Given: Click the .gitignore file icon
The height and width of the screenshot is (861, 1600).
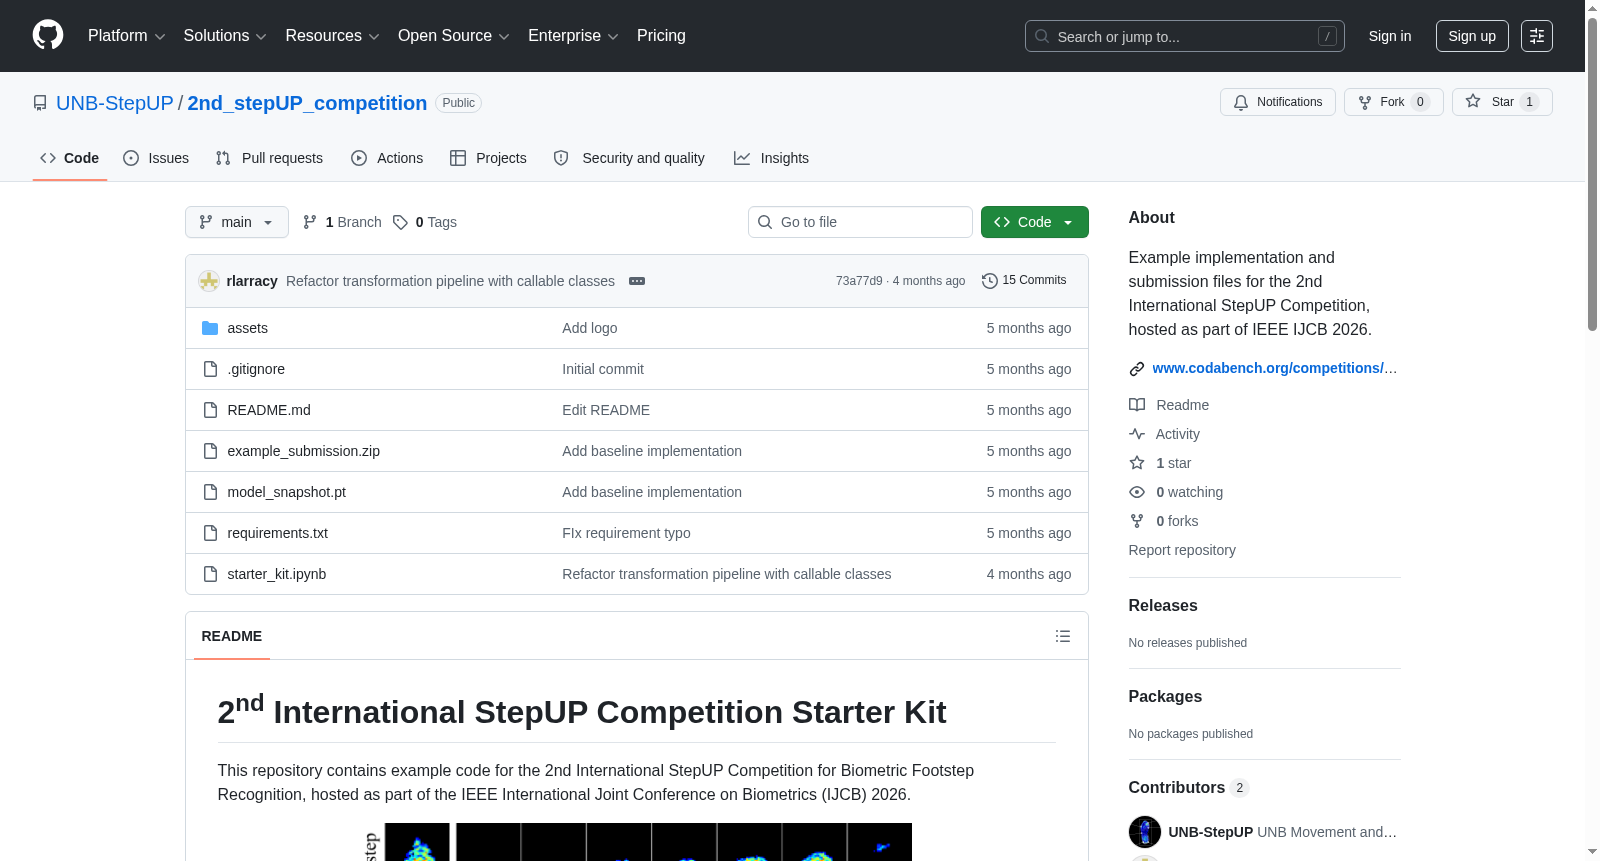Looking at the screenshot, I should tap(210, 369).
